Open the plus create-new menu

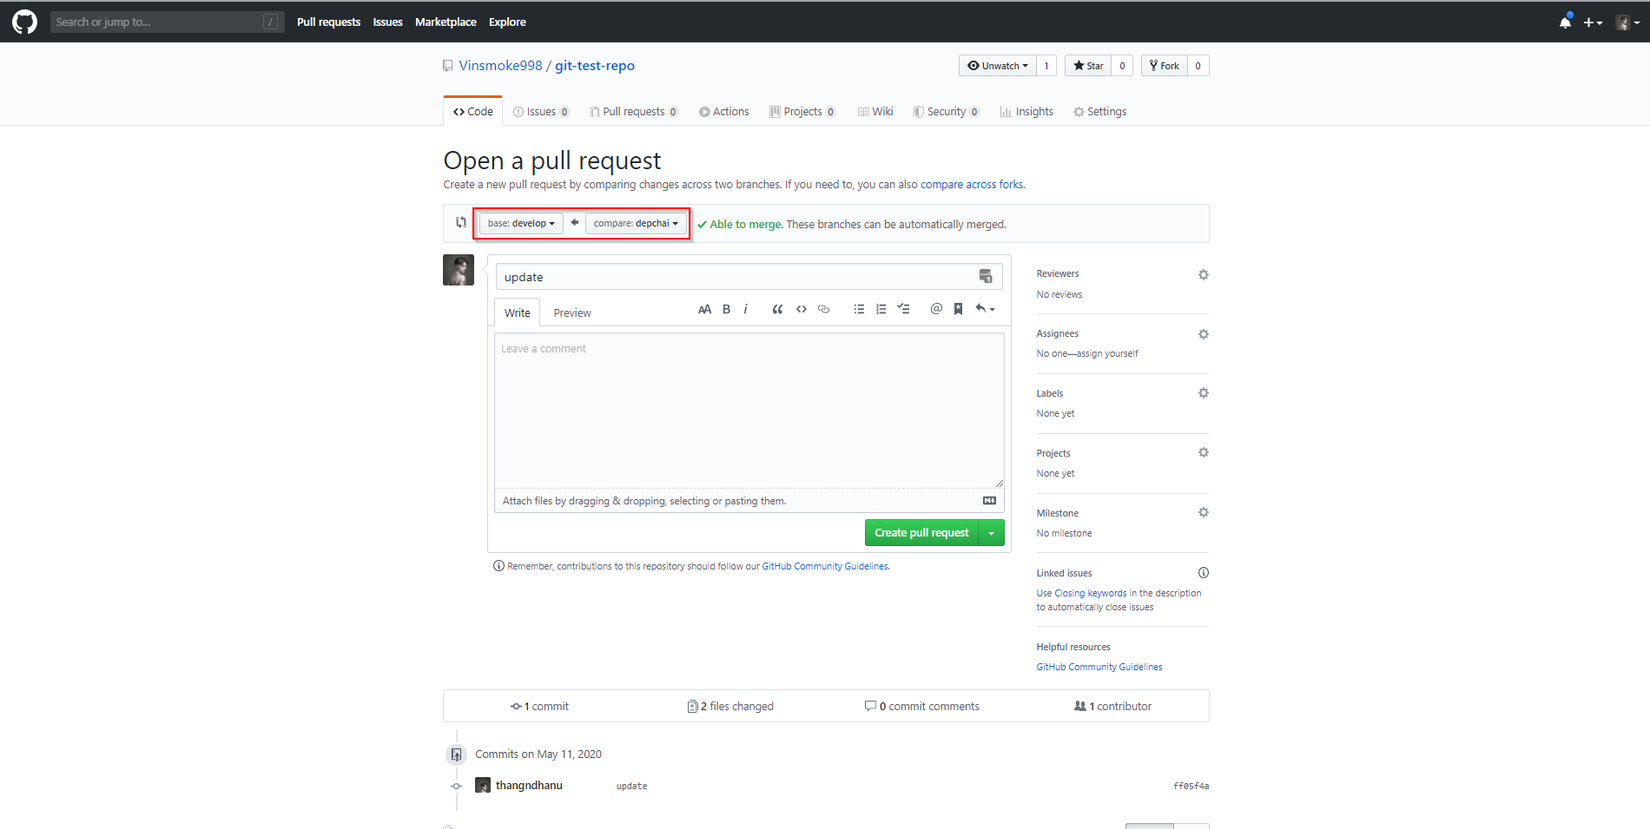(1593, 22)
